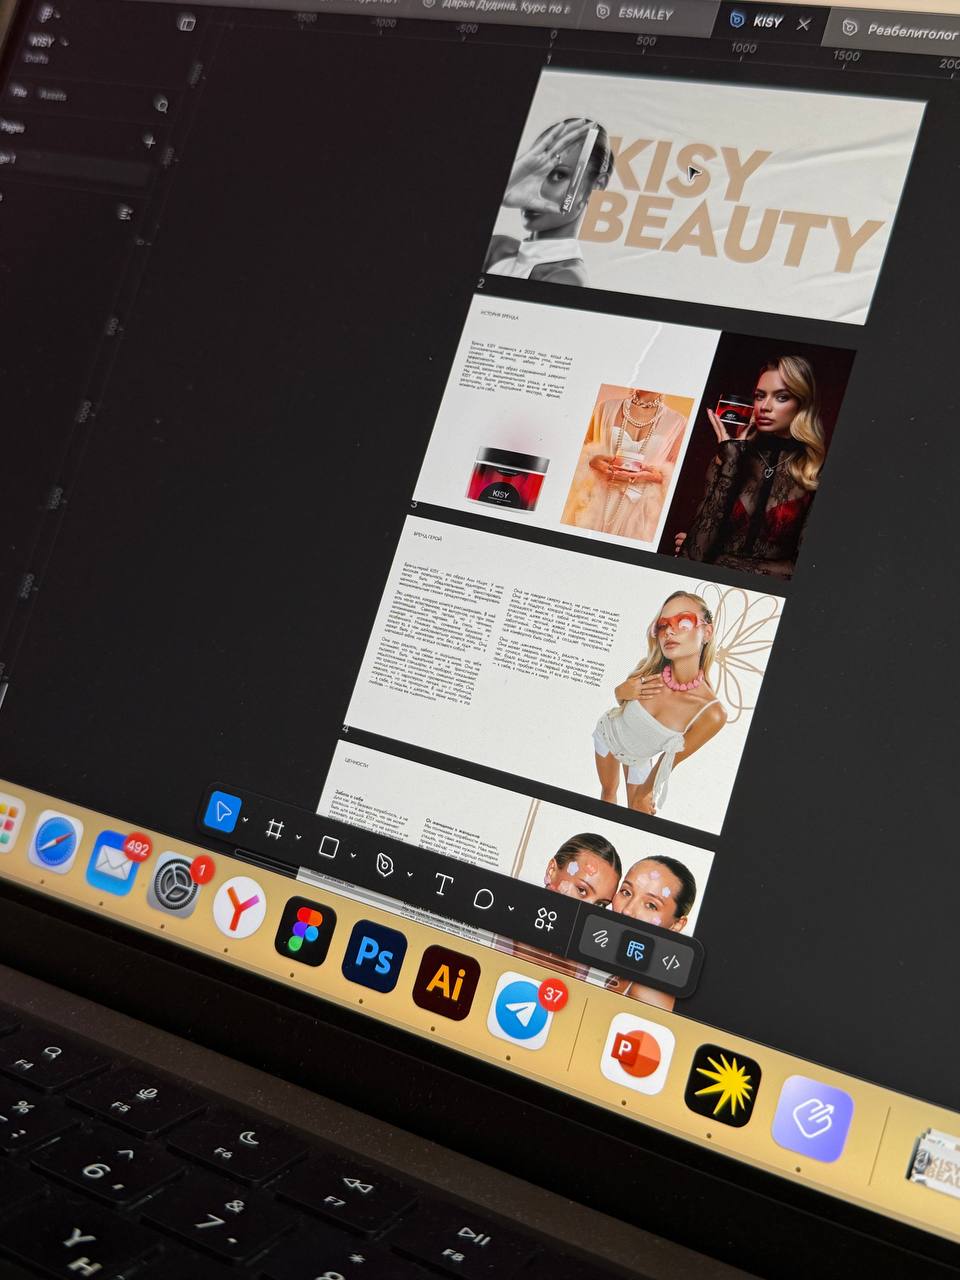Viewport: 960px width, 1280px height.
Task: Add a new page with plus icon
Action: pos(150,141)
